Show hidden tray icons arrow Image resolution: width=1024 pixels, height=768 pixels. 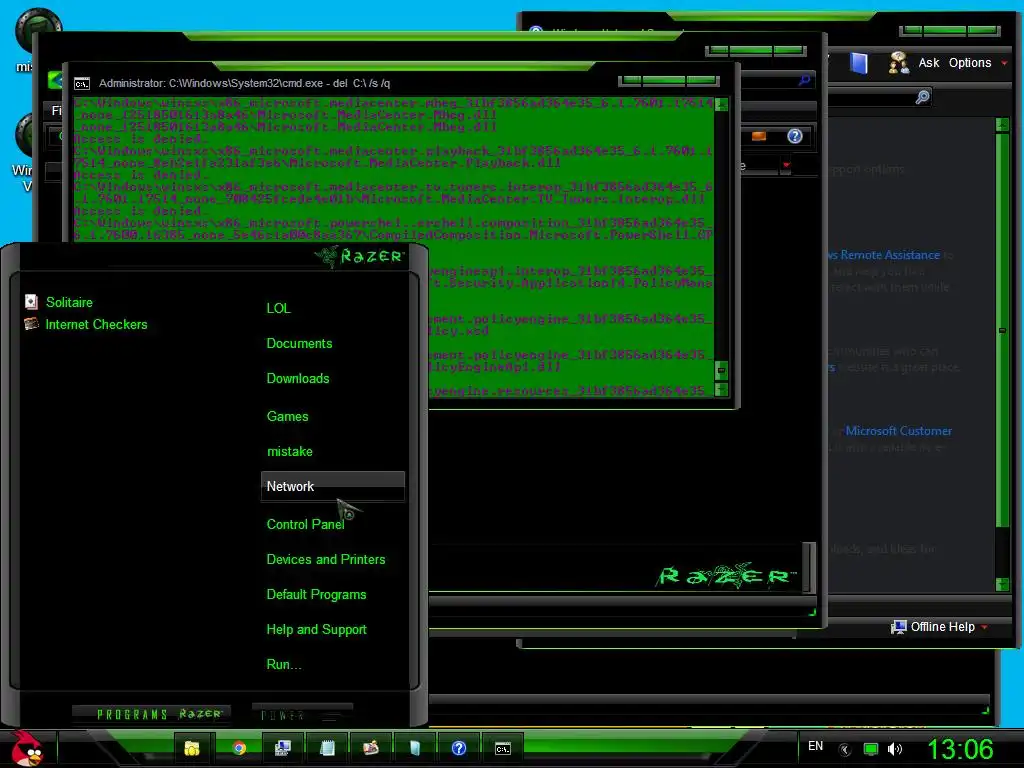tap(845, 749)
